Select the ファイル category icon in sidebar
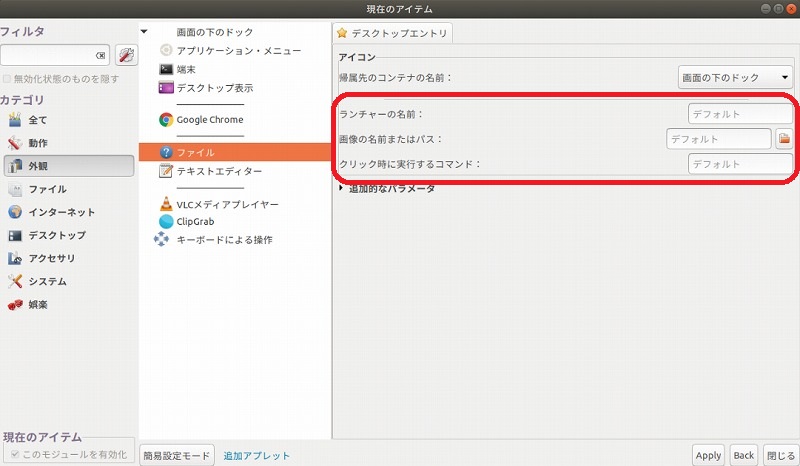 click(15, 189)
